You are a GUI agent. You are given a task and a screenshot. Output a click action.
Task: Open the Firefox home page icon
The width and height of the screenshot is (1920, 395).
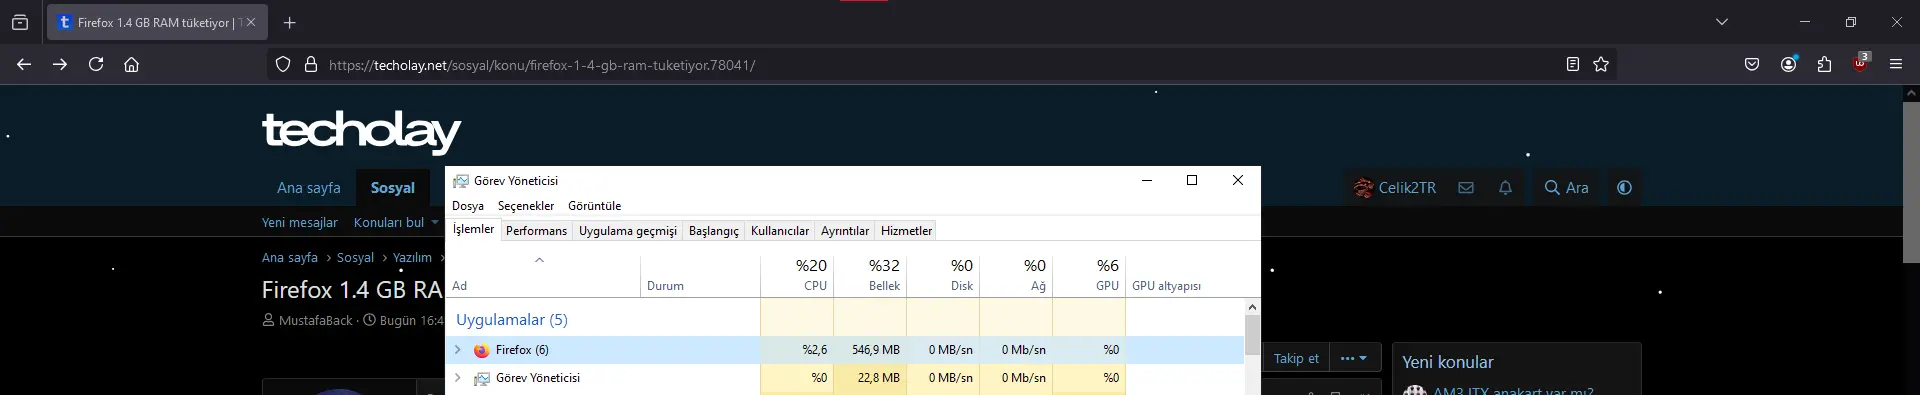[x=131, y=64]
